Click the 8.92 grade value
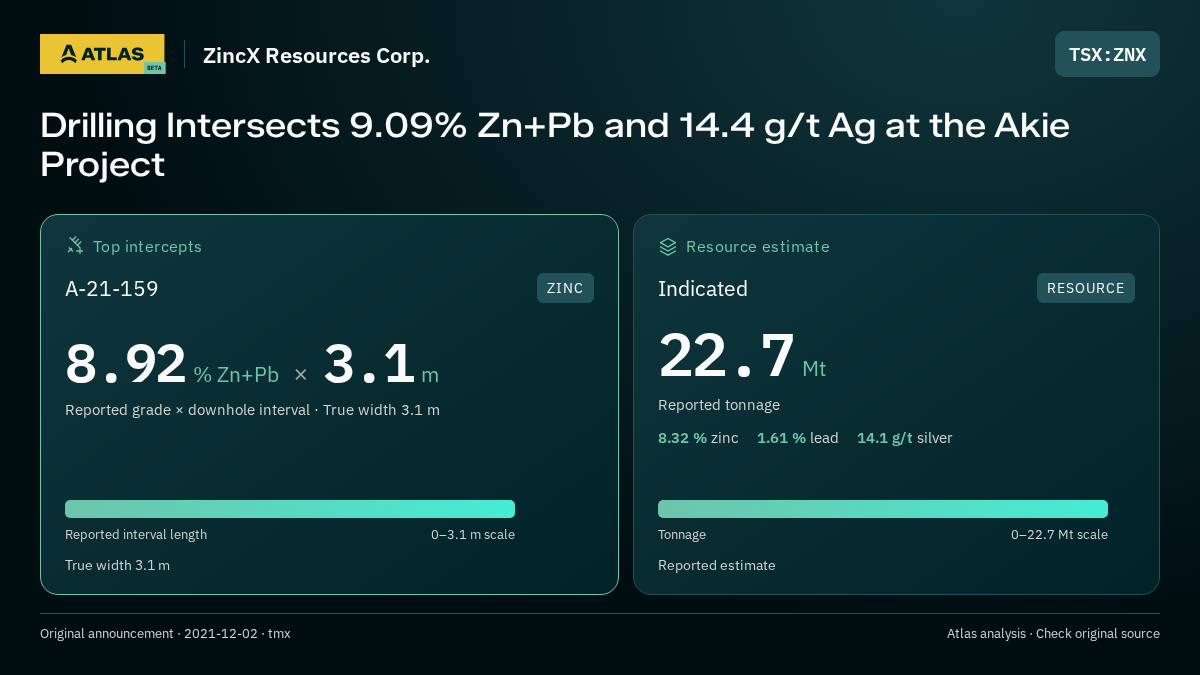The height and width of the screenshot is (675, 1200). click(x=126, y=363)
